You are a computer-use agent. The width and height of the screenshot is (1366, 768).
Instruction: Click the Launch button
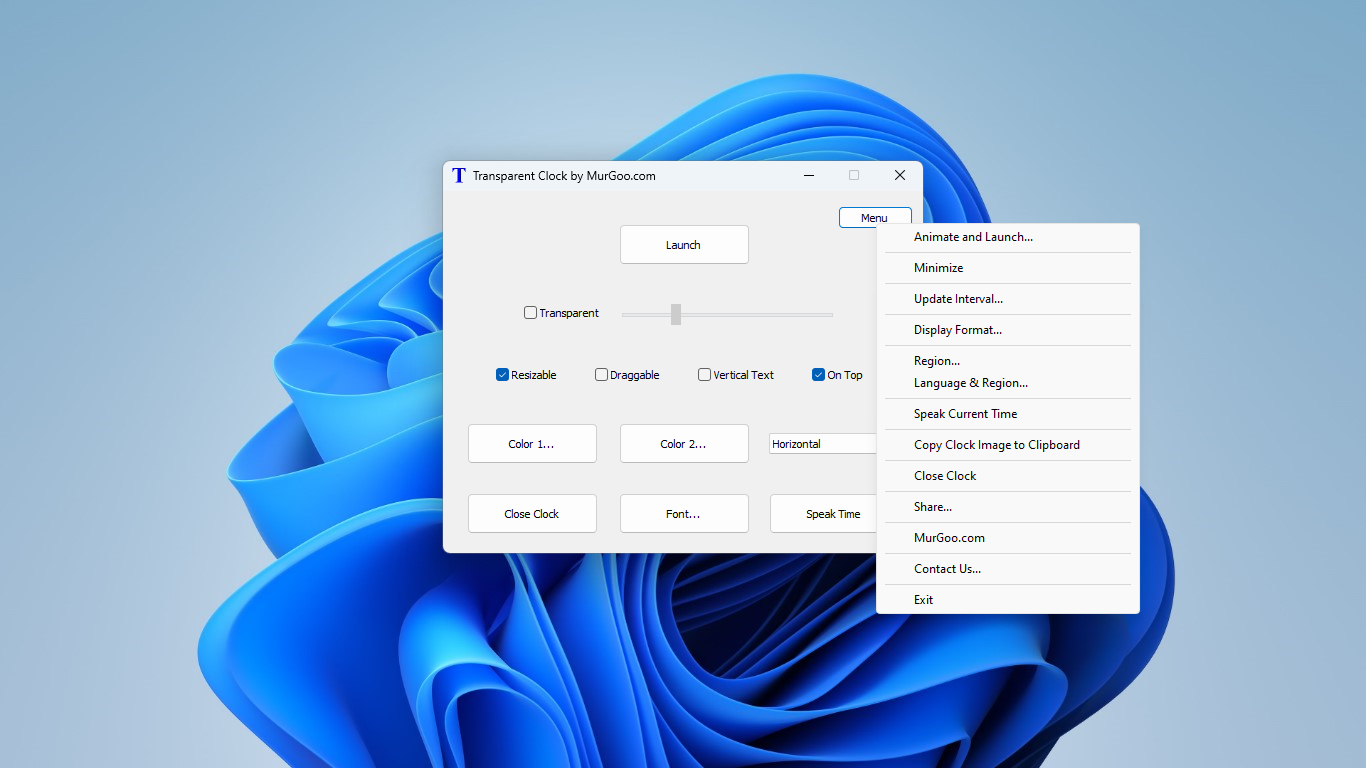tap(684, 244)
